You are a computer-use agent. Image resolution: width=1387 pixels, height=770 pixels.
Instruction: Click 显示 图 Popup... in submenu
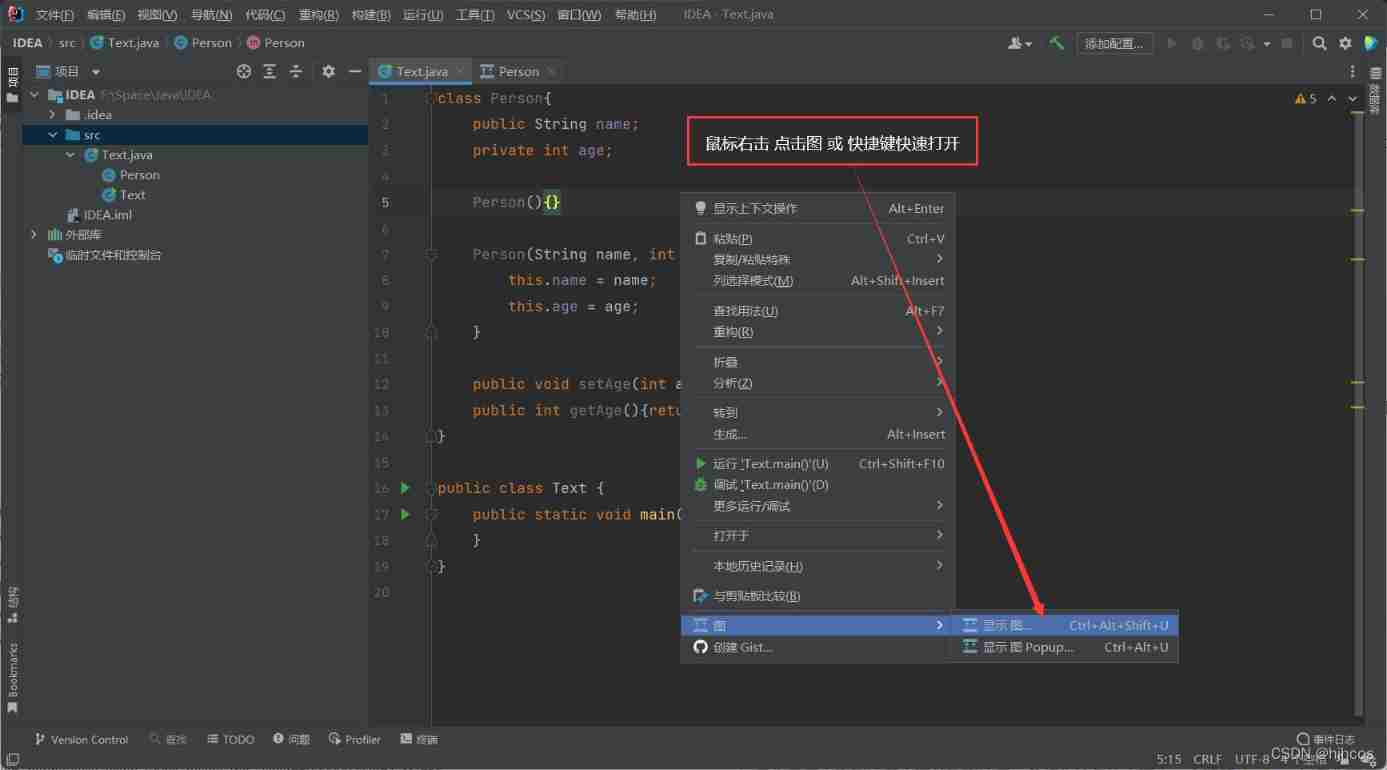1064,647
